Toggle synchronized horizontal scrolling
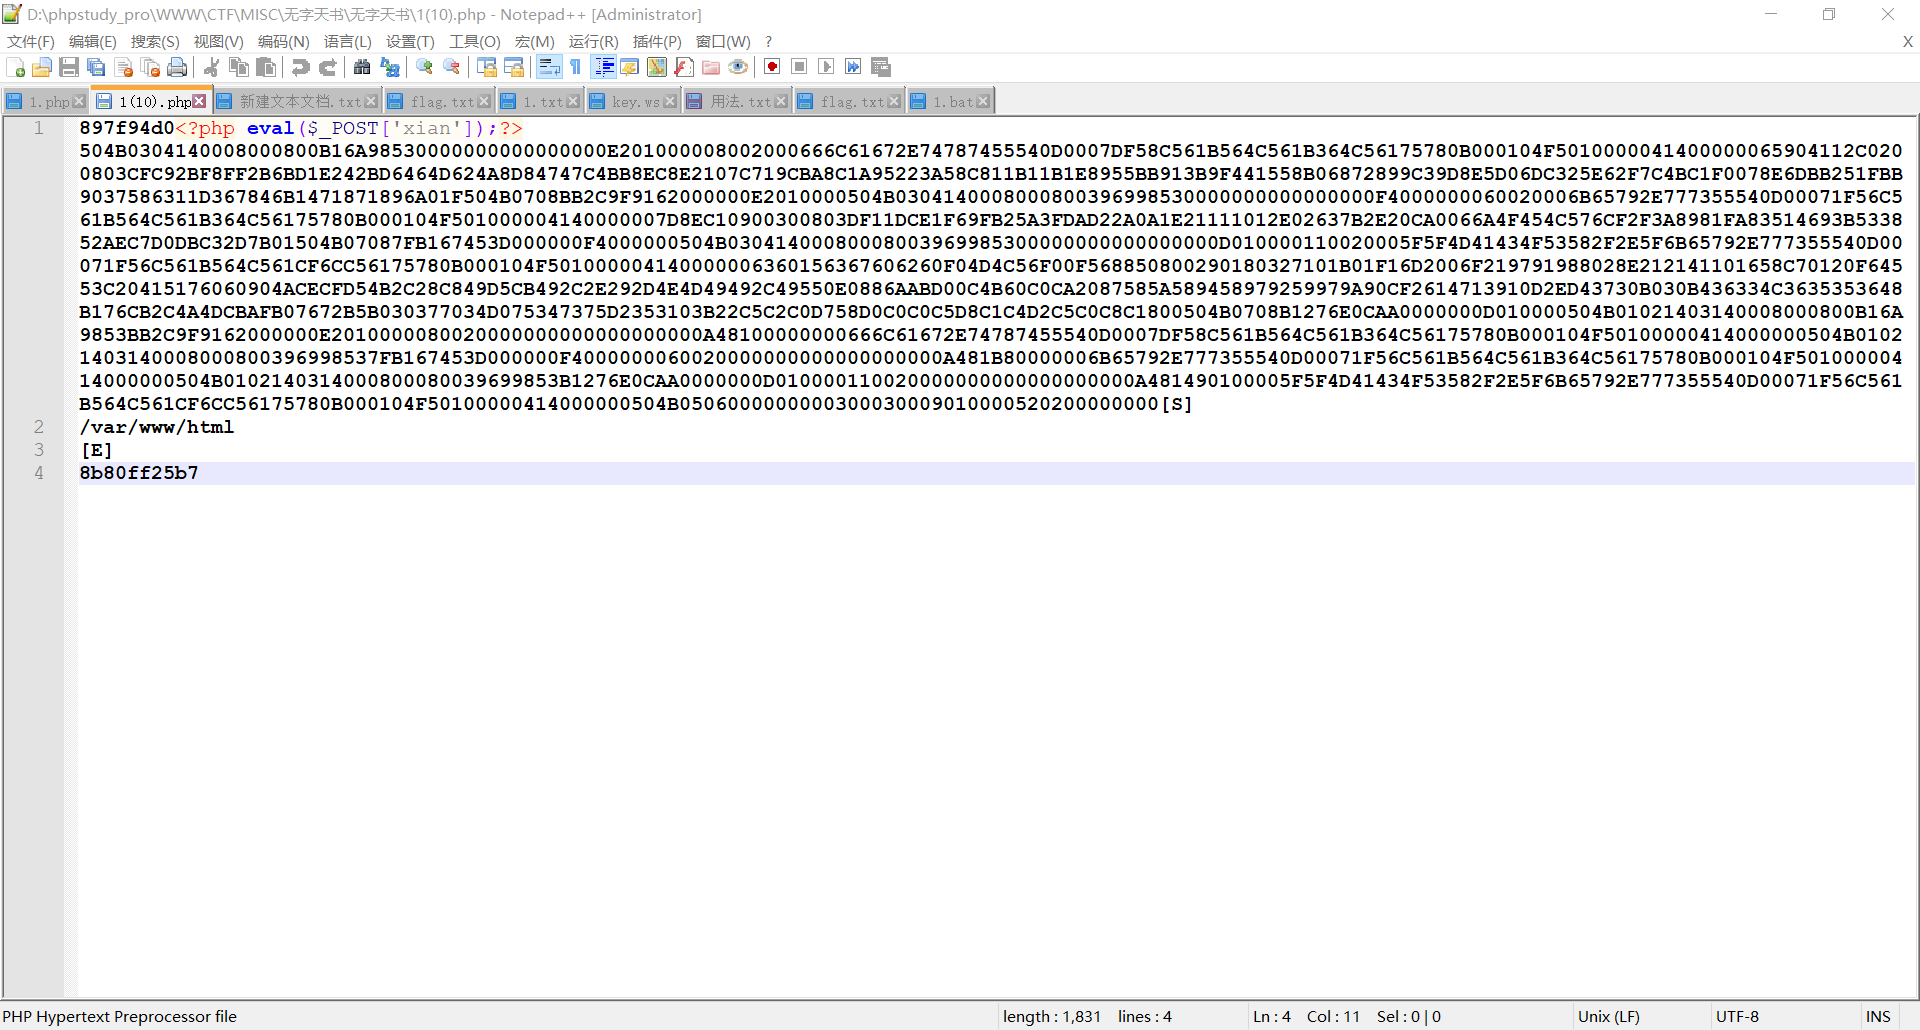This screenshot has height=1030, width=1920. point(514,67)
